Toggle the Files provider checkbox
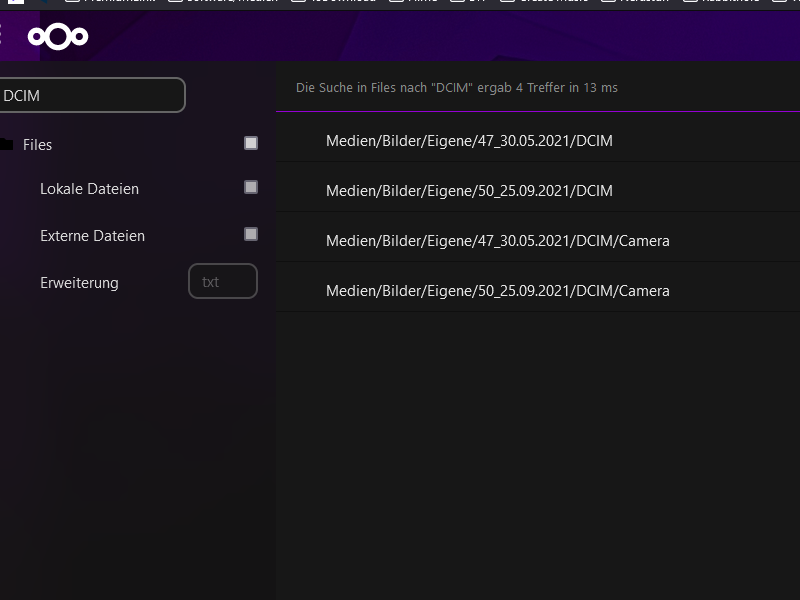Image resolution: width=800 pixels, height=600 pixels. (x=251, y=143)
